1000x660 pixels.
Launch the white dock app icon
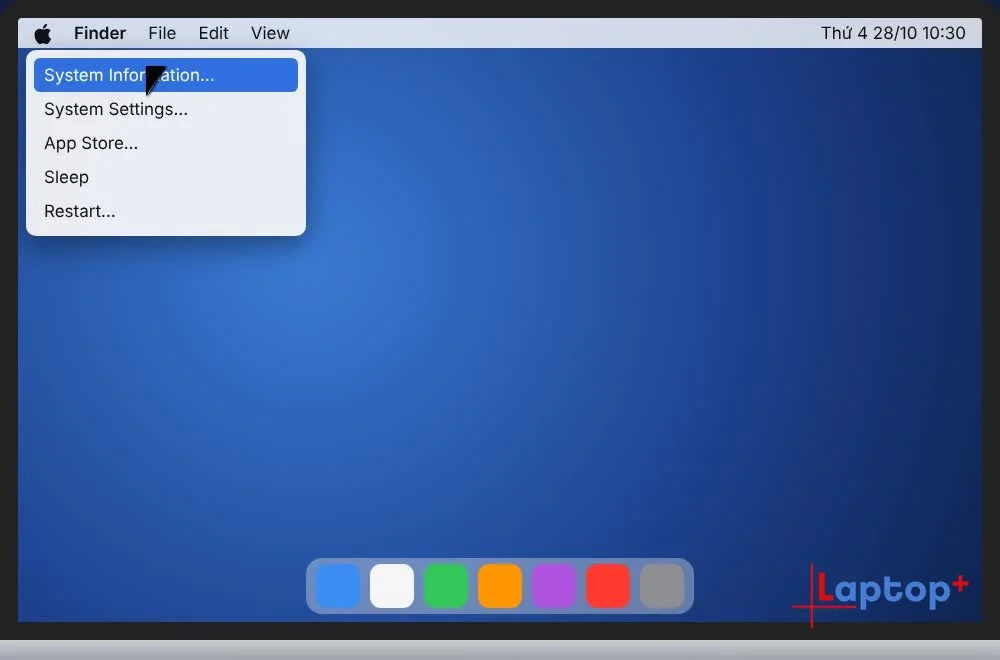(x=392, y=585)
